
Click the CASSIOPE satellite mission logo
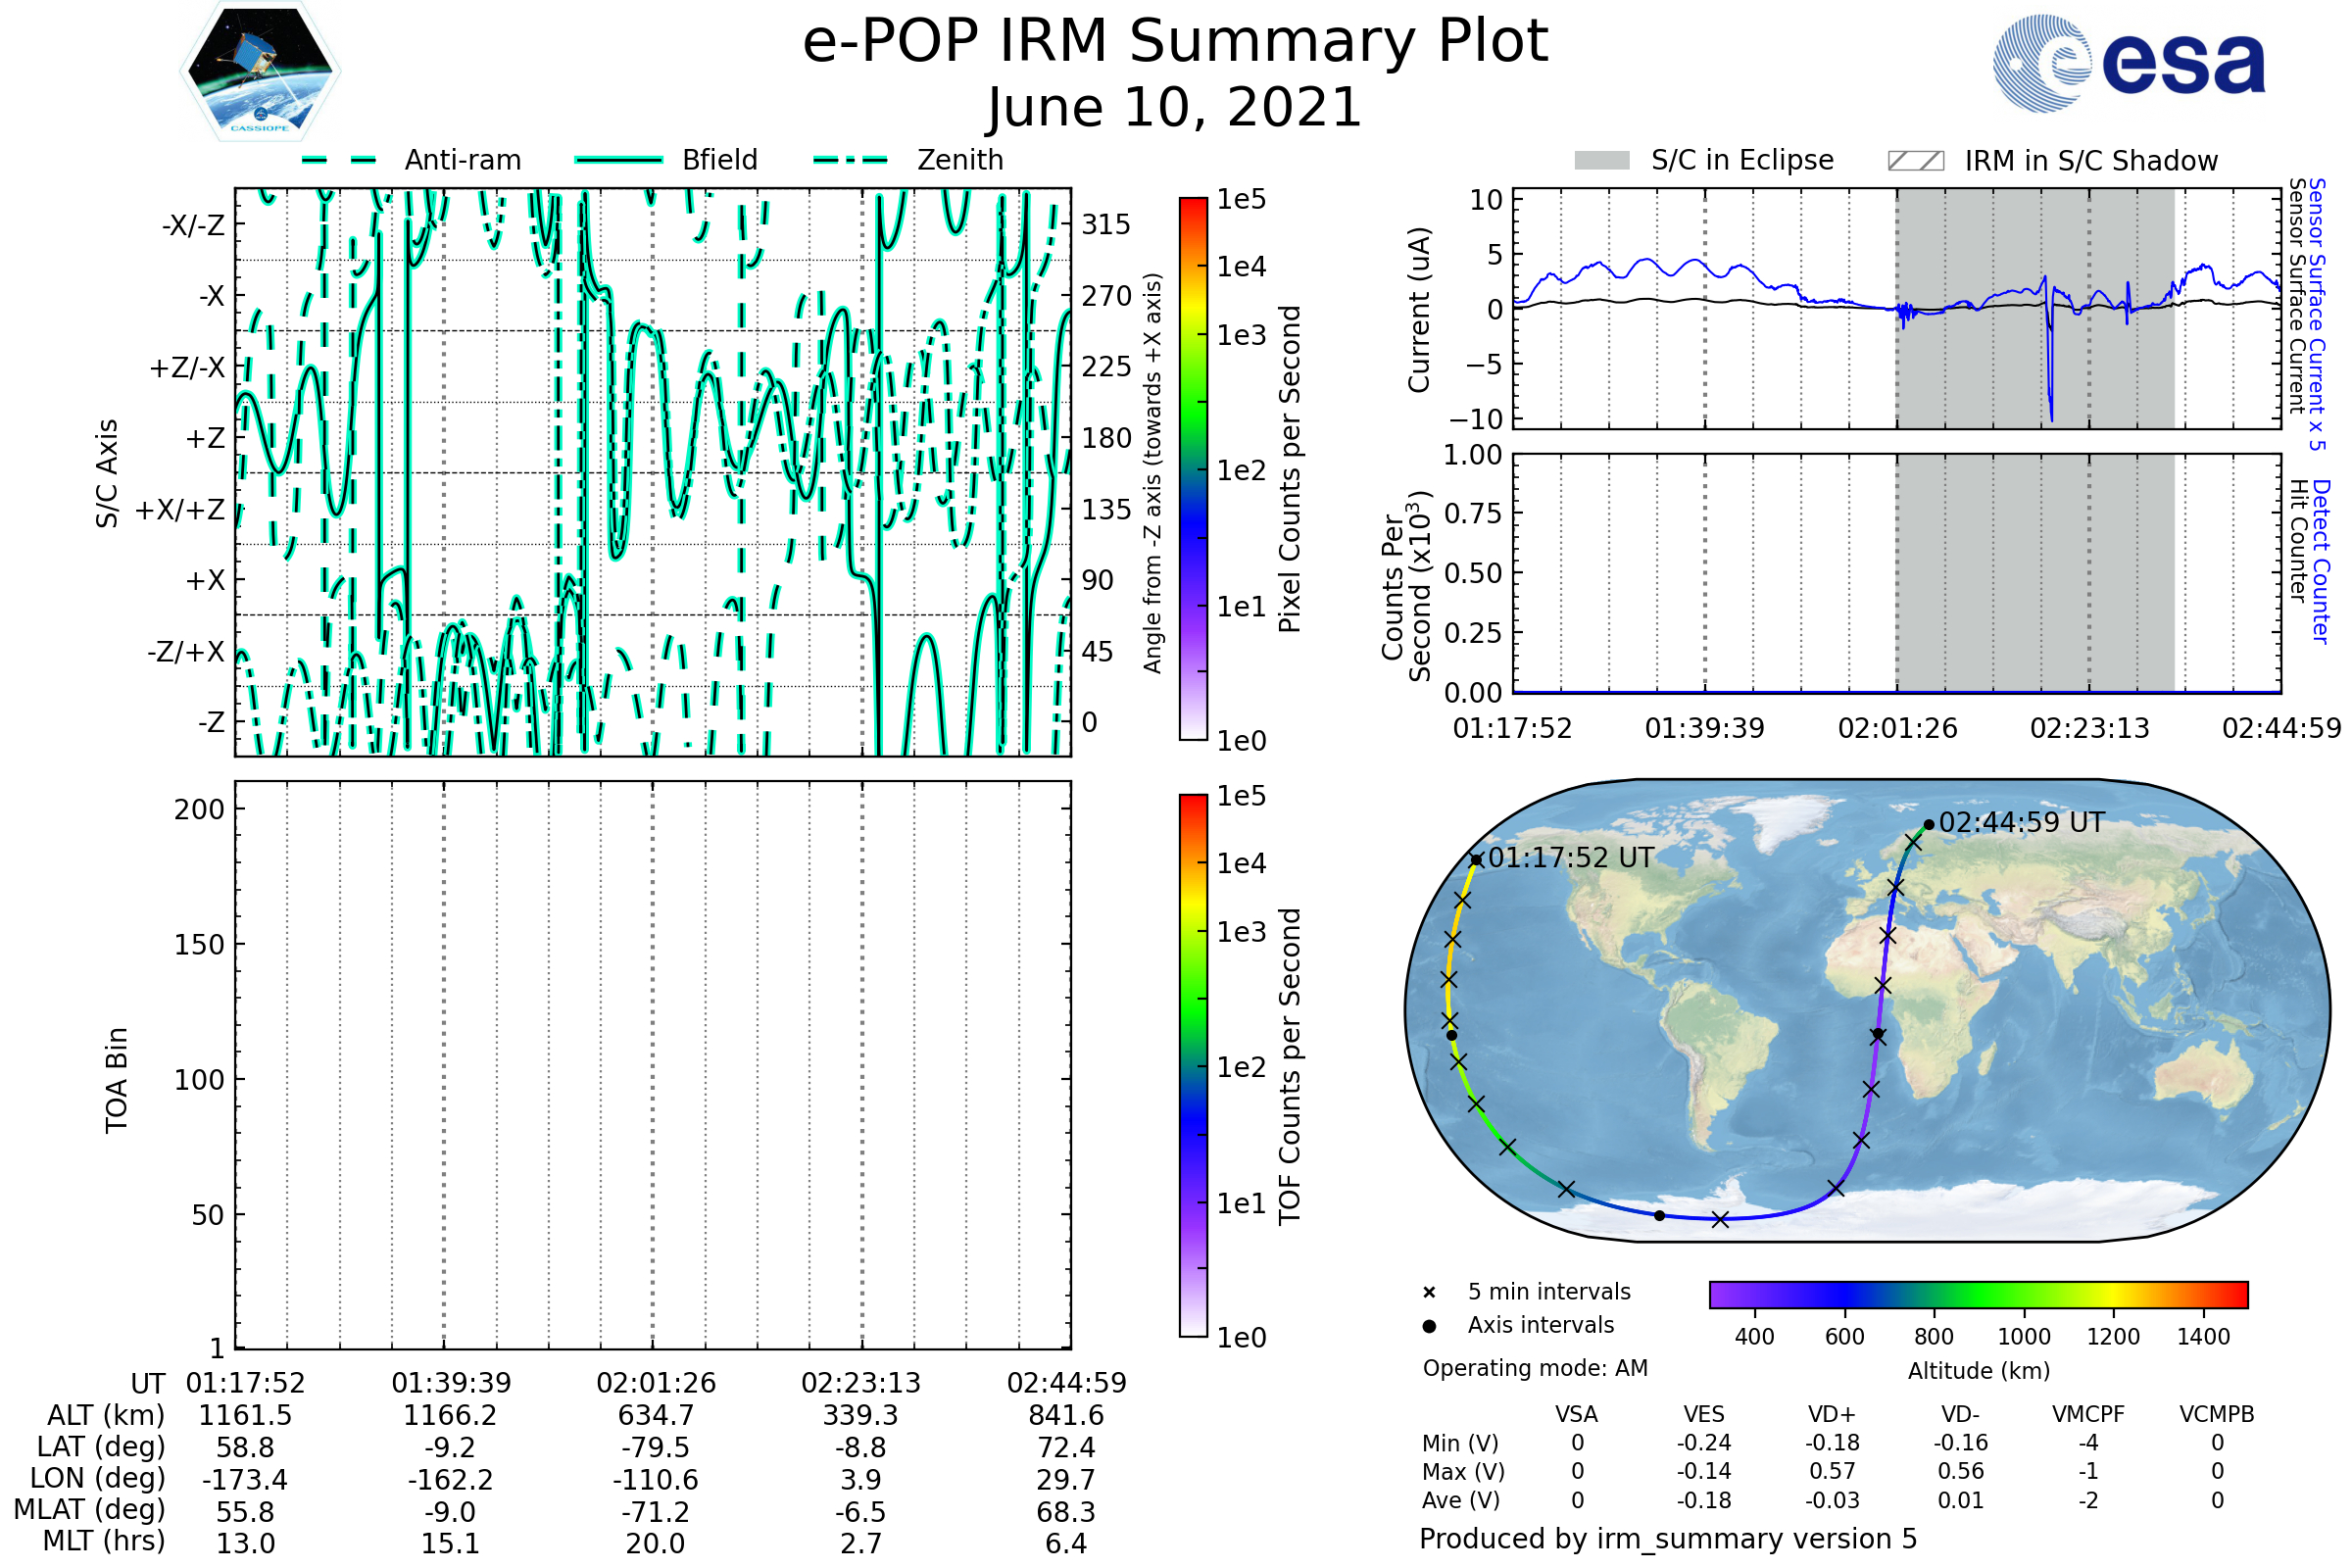pos(260,72)
